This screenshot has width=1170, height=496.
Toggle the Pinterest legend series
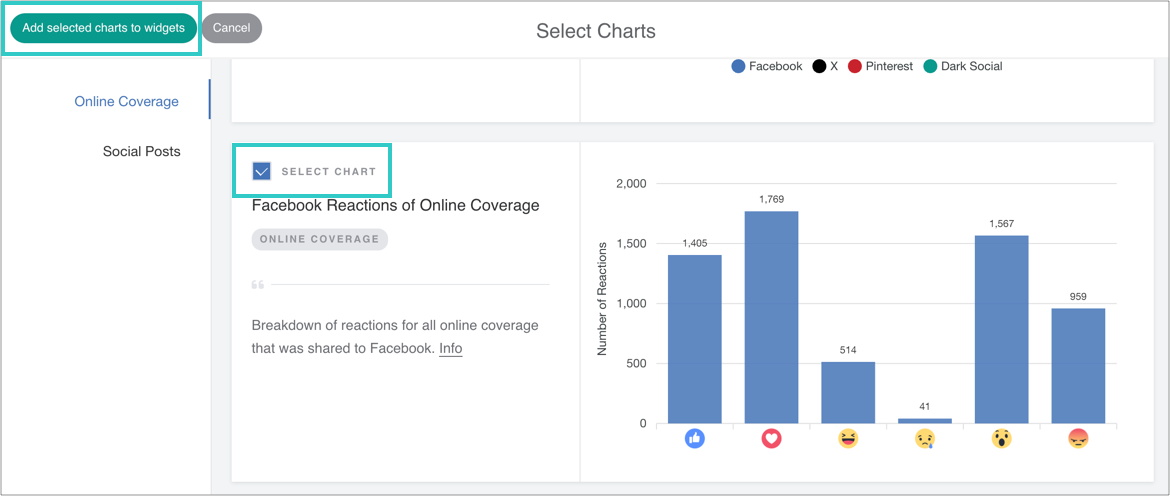[880, 66]
